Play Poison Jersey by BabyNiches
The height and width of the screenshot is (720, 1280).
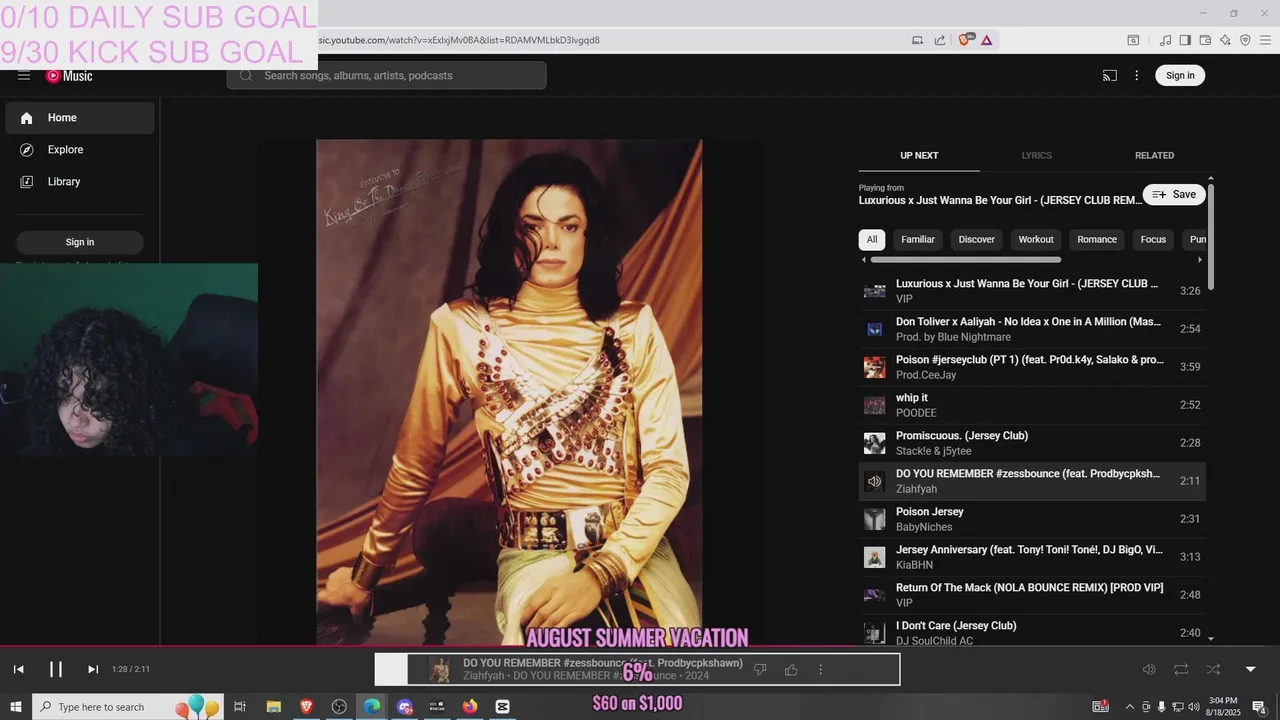tap(1032, 519)
